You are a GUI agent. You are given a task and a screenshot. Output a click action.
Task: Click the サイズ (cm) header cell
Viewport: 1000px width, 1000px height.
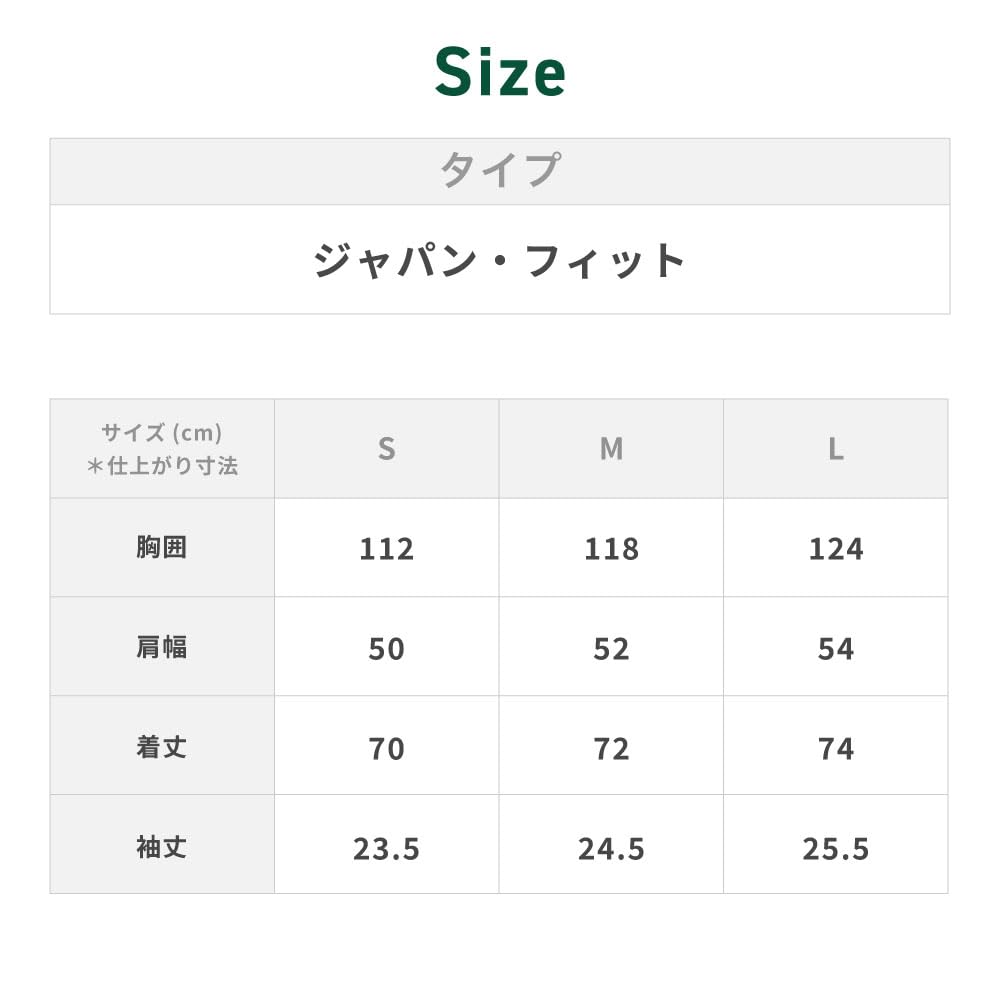coord(162,449)
